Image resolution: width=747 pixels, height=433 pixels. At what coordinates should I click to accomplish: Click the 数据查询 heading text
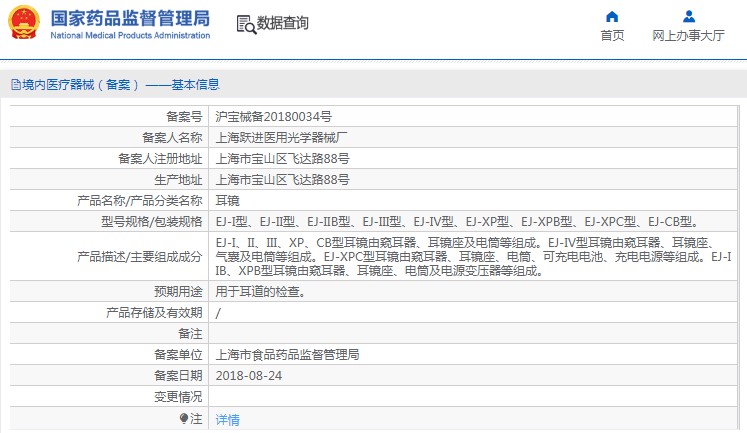(283, 23)
